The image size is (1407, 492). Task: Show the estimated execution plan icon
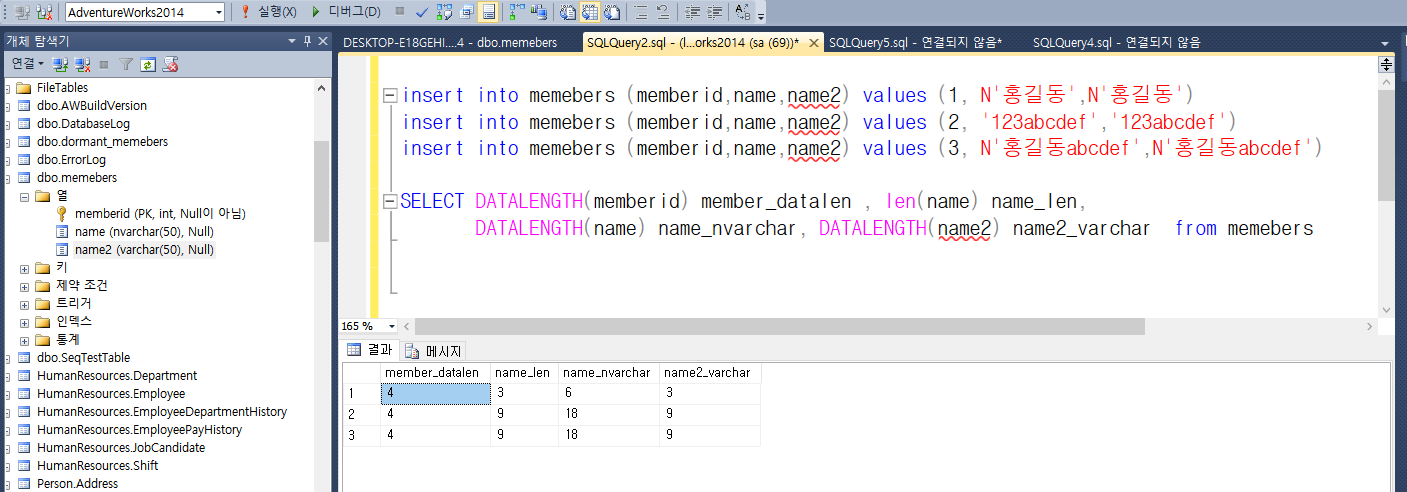point(445,12)
